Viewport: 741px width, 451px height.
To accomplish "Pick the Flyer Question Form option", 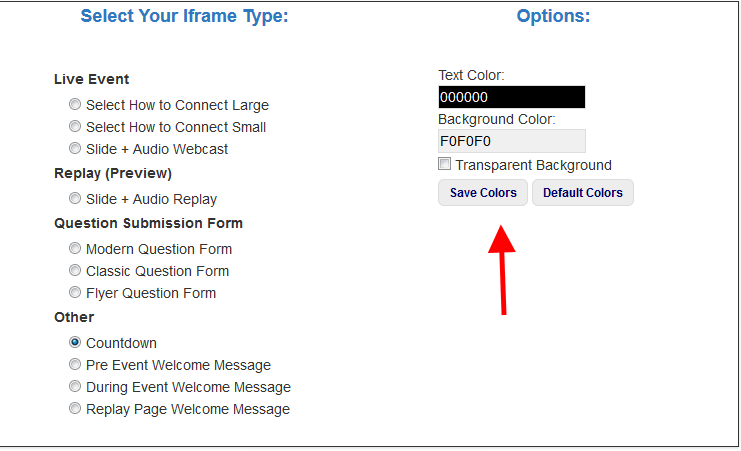I will point(75,292).
